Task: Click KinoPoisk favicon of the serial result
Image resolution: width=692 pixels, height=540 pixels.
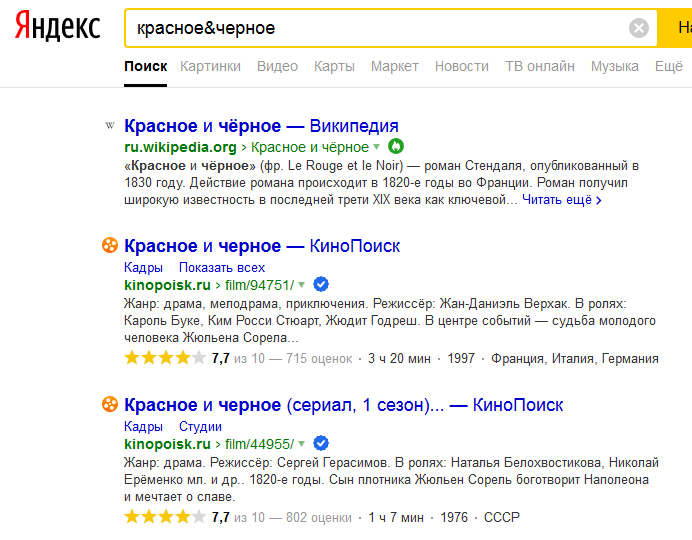Action: 110,405
